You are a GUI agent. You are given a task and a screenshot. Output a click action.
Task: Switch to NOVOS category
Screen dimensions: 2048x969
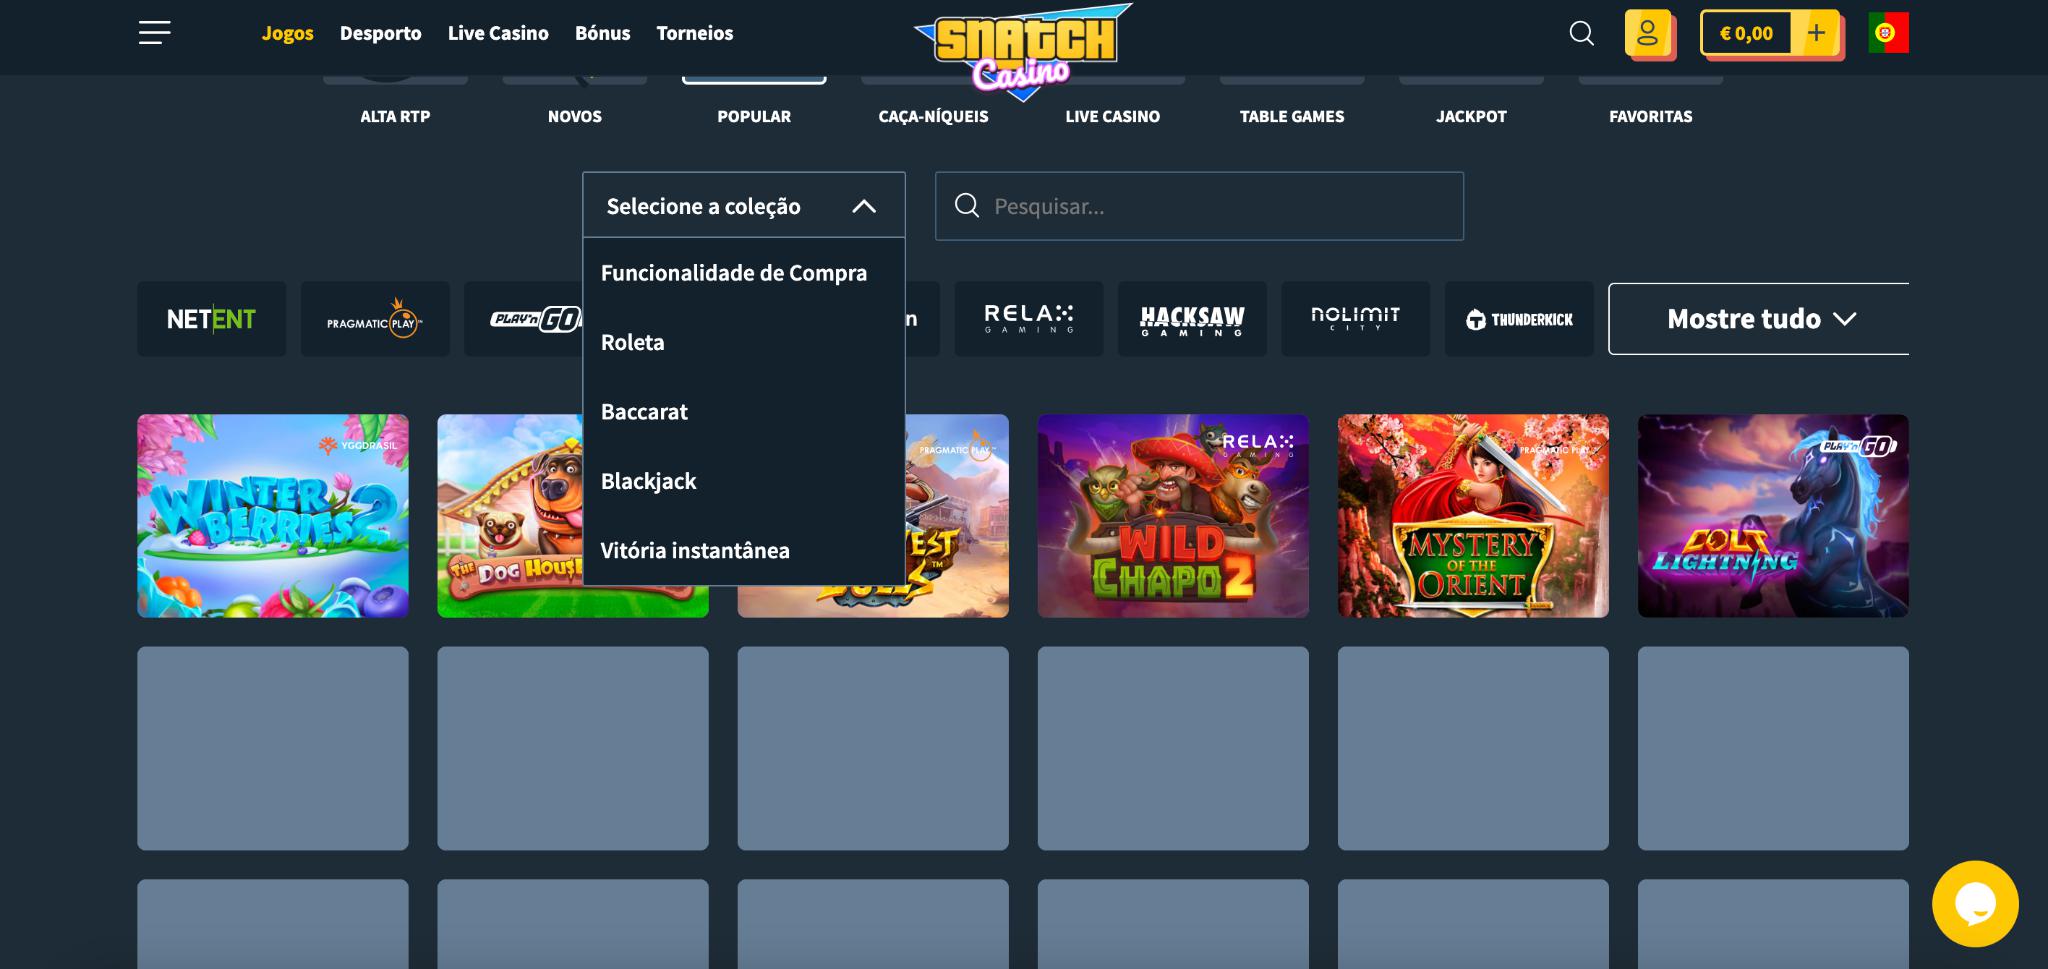[x=575, y=116]
